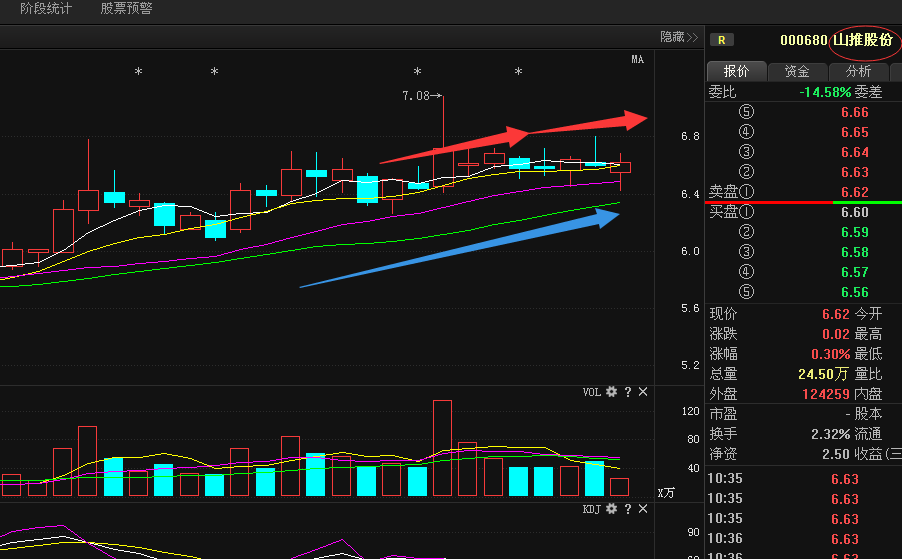Click the KDJ indicator label

click(x=591, y=510)
